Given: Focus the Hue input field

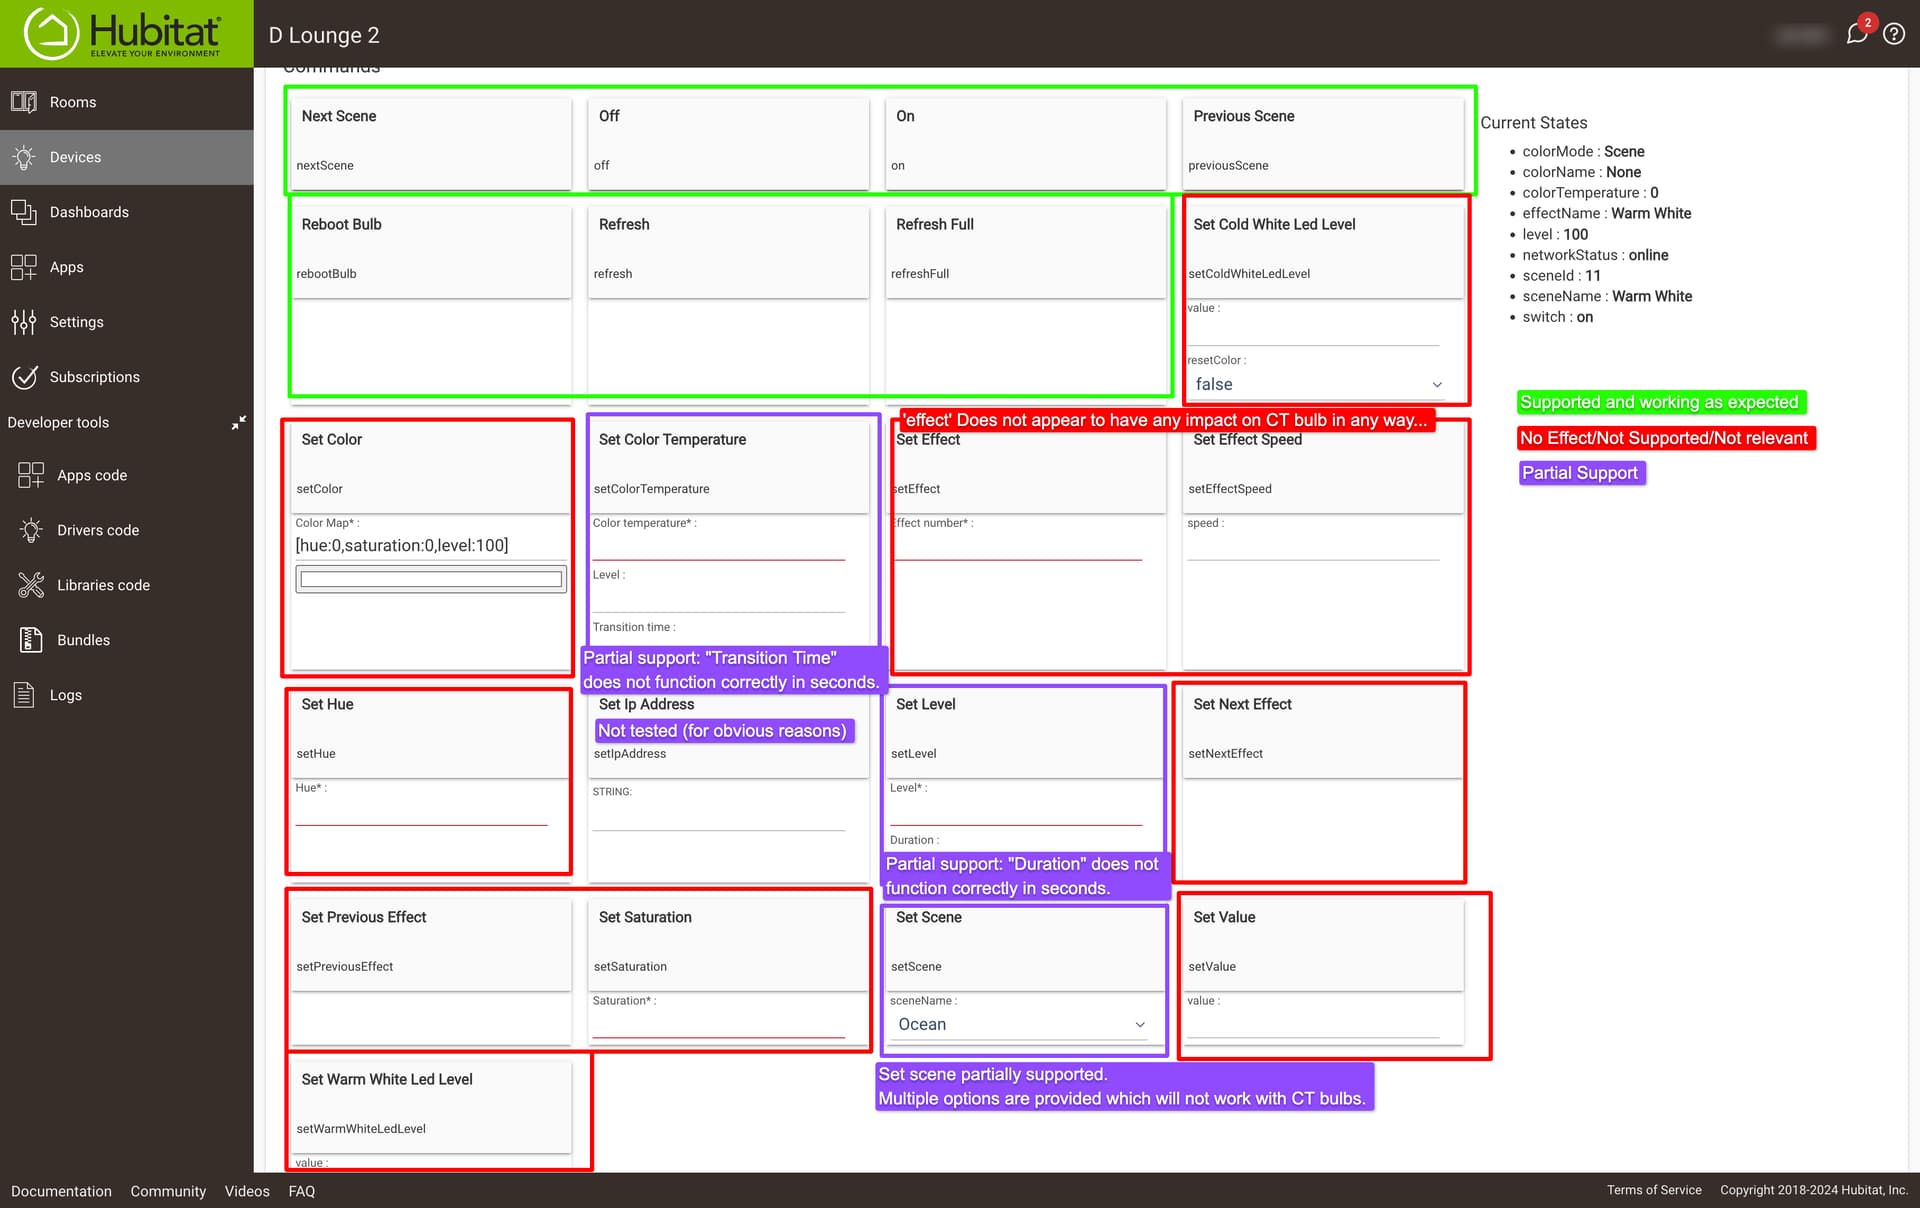Looking at the screenshot, I should (421, 811).
